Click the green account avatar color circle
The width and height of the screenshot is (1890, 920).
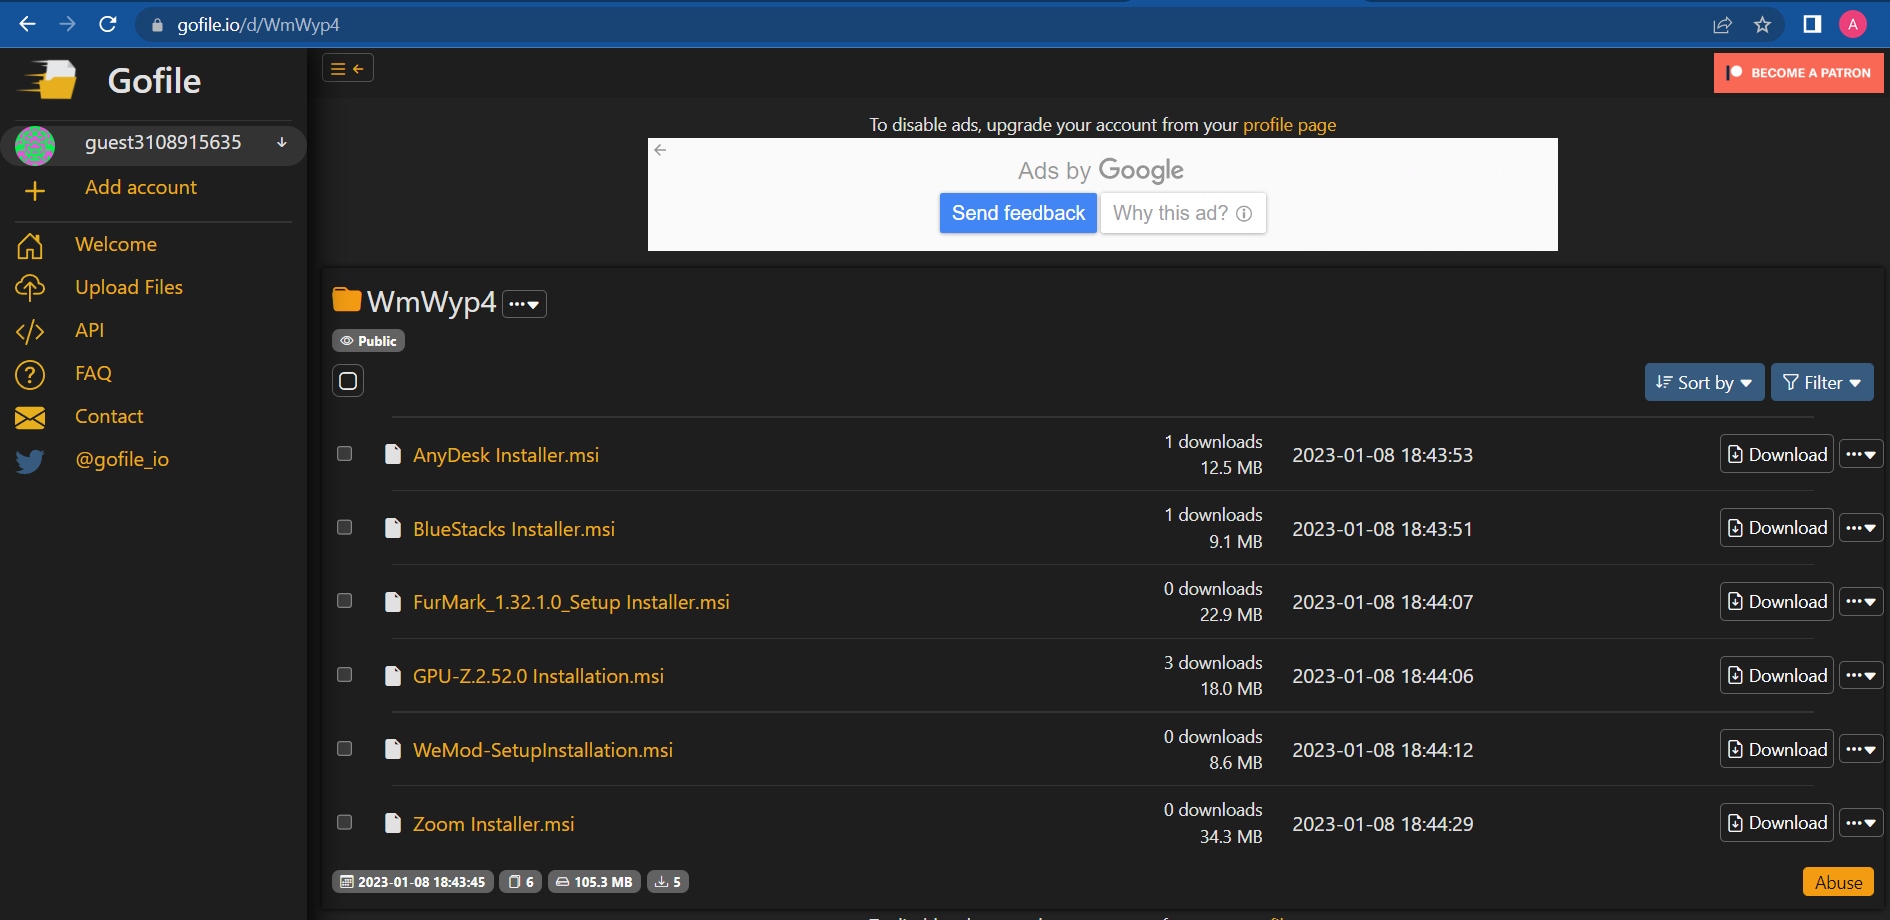click(x=33, y=145)
